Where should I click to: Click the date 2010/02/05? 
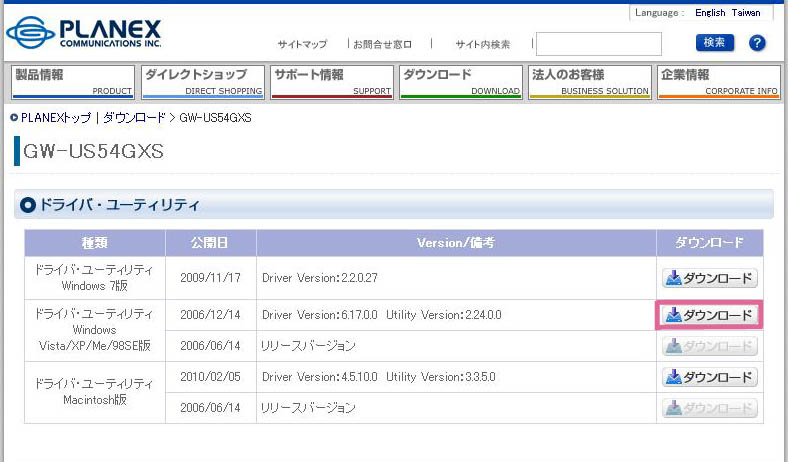210,377
